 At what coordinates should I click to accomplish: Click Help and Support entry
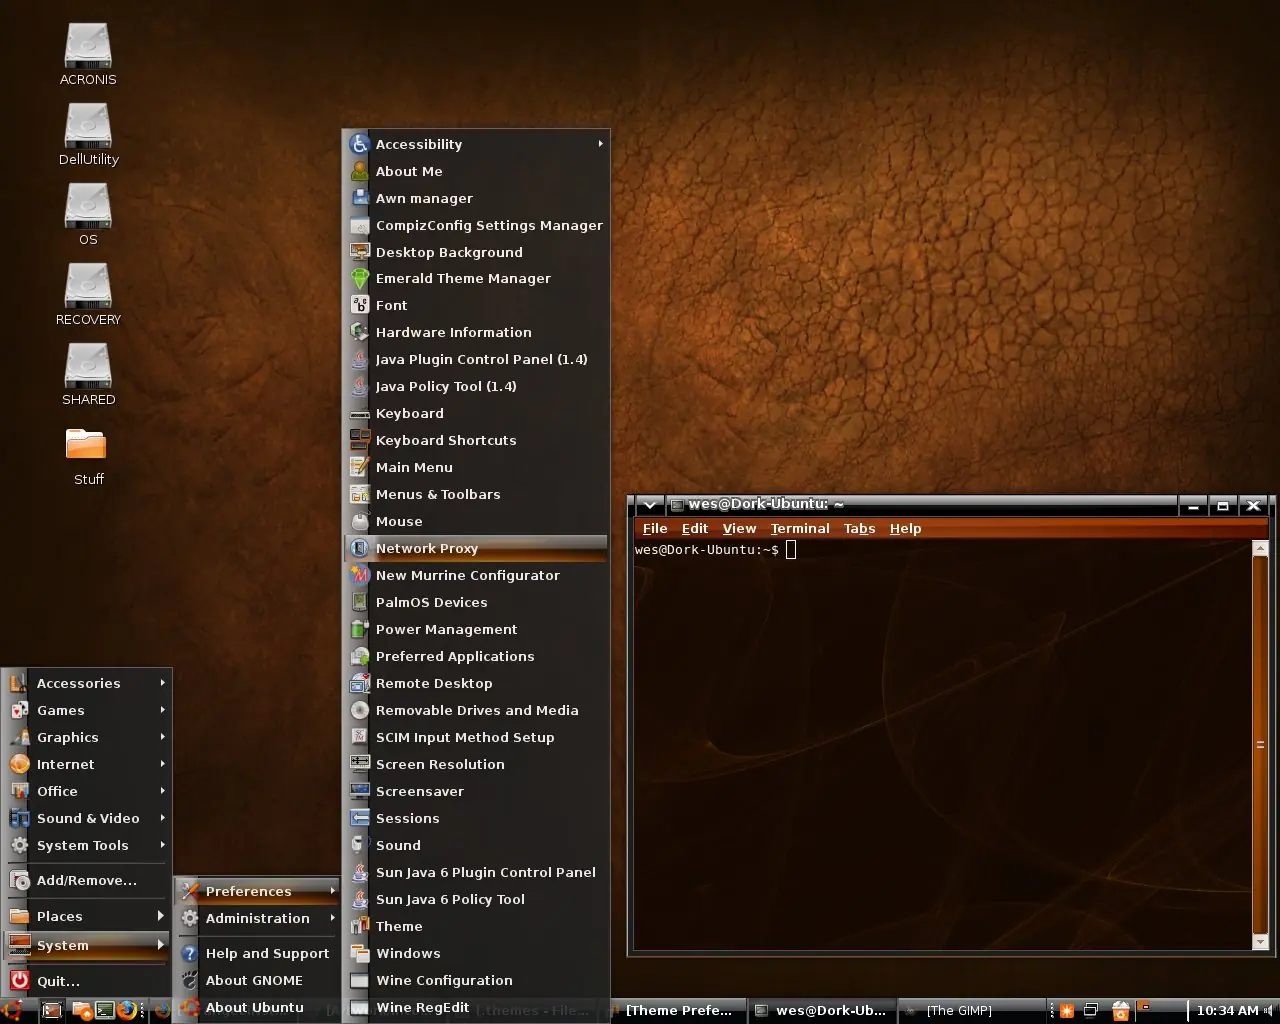[257, 954]
